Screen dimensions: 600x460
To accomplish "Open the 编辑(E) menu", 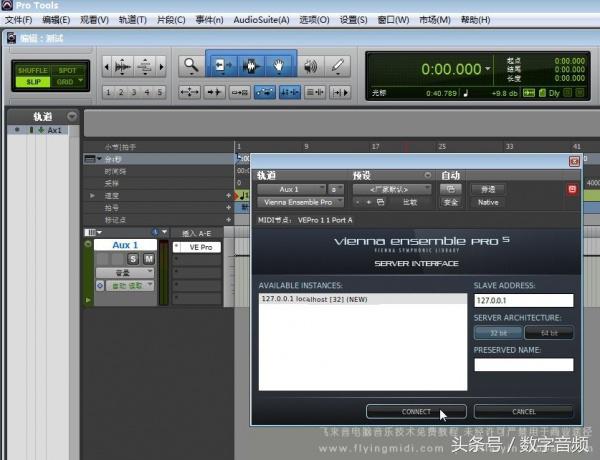I will coord(56,20).
